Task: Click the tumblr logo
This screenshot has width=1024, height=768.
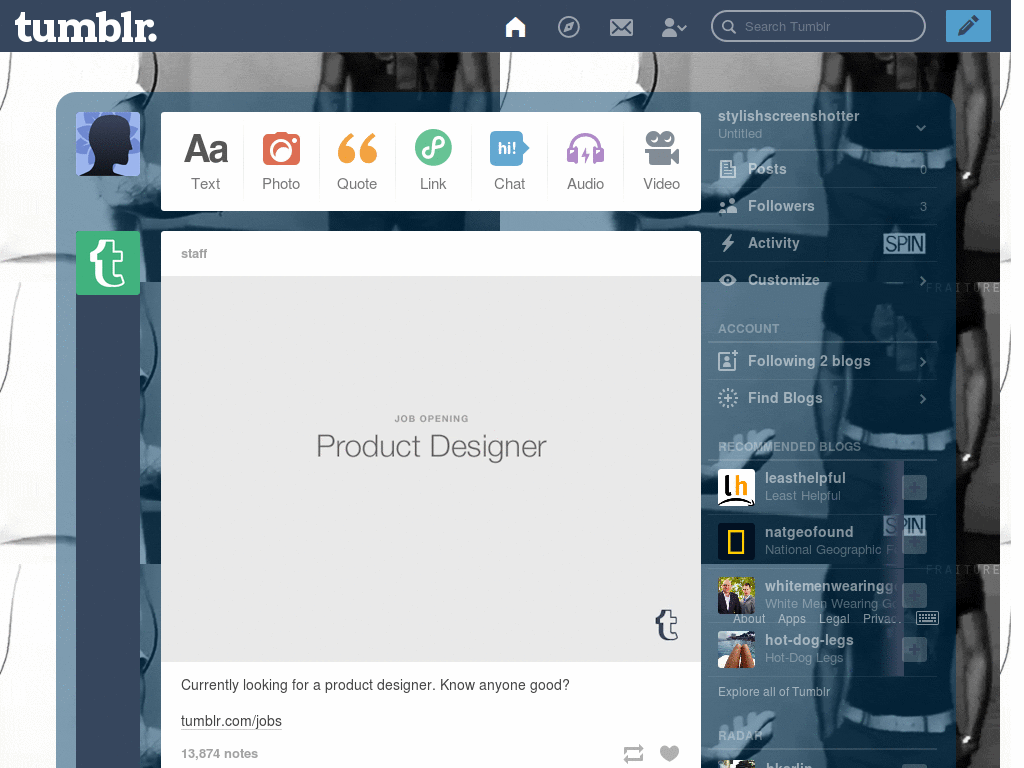Action: [86, 27]
